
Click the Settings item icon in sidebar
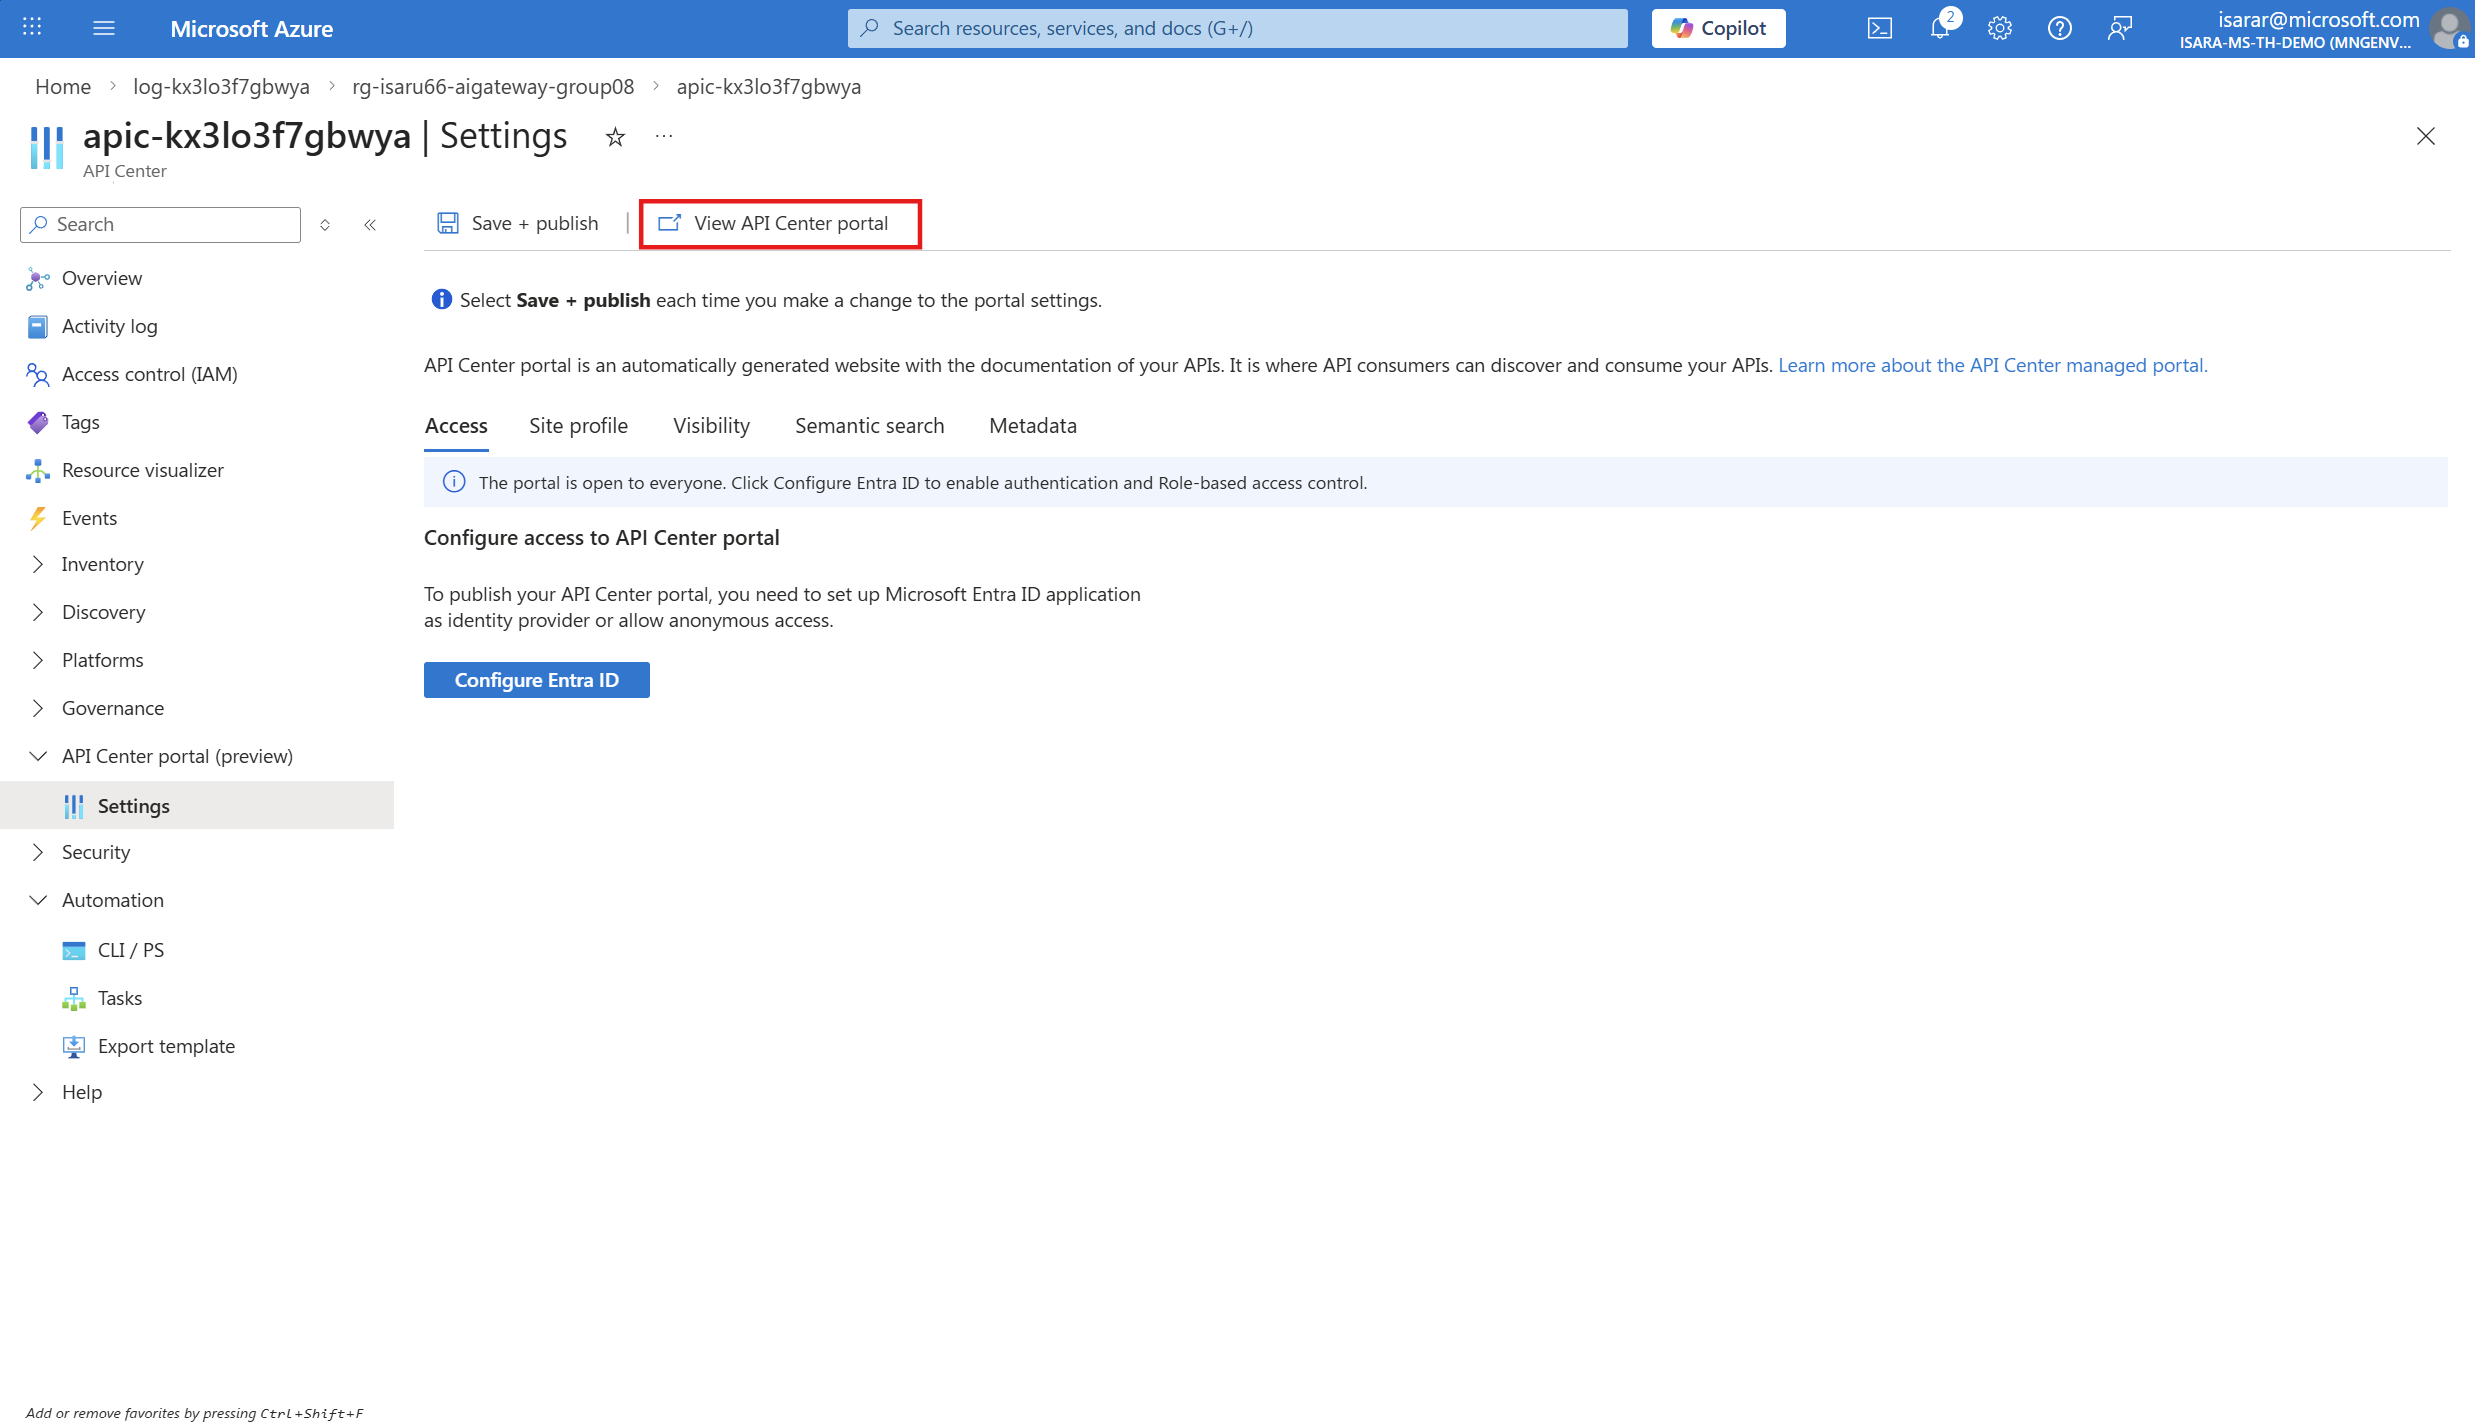[x=74, y=807]
